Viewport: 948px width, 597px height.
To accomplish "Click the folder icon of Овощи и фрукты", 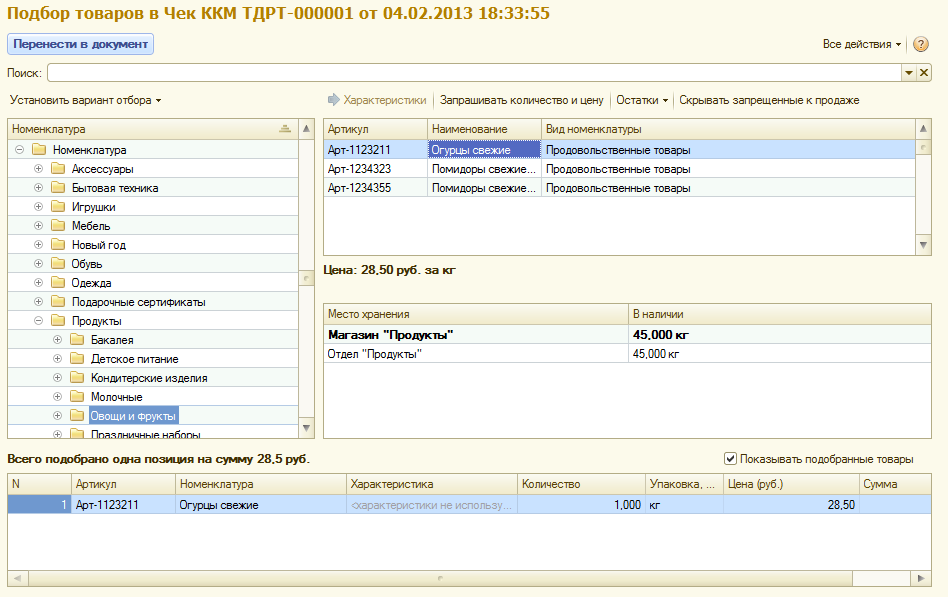I will pos(77,416).
